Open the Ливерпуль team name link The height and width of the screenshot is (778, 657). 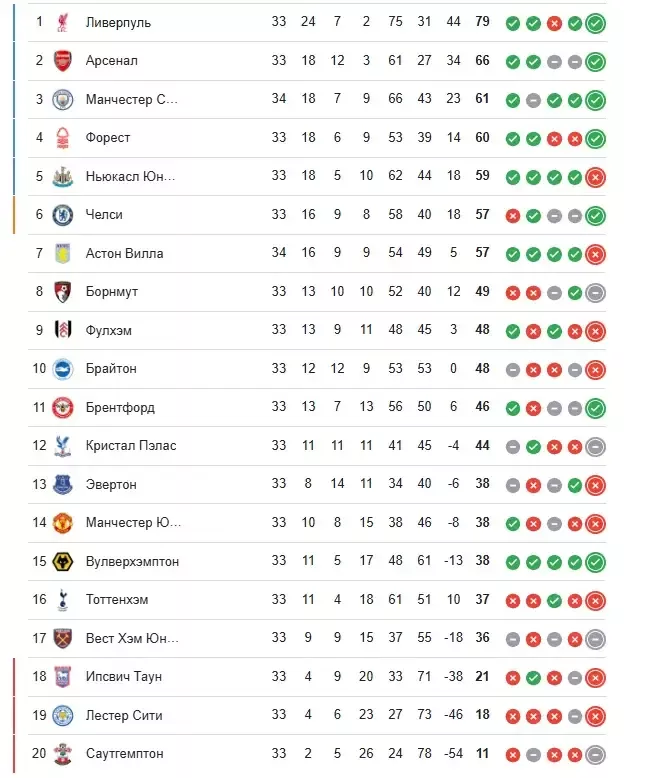pos(118,22)
